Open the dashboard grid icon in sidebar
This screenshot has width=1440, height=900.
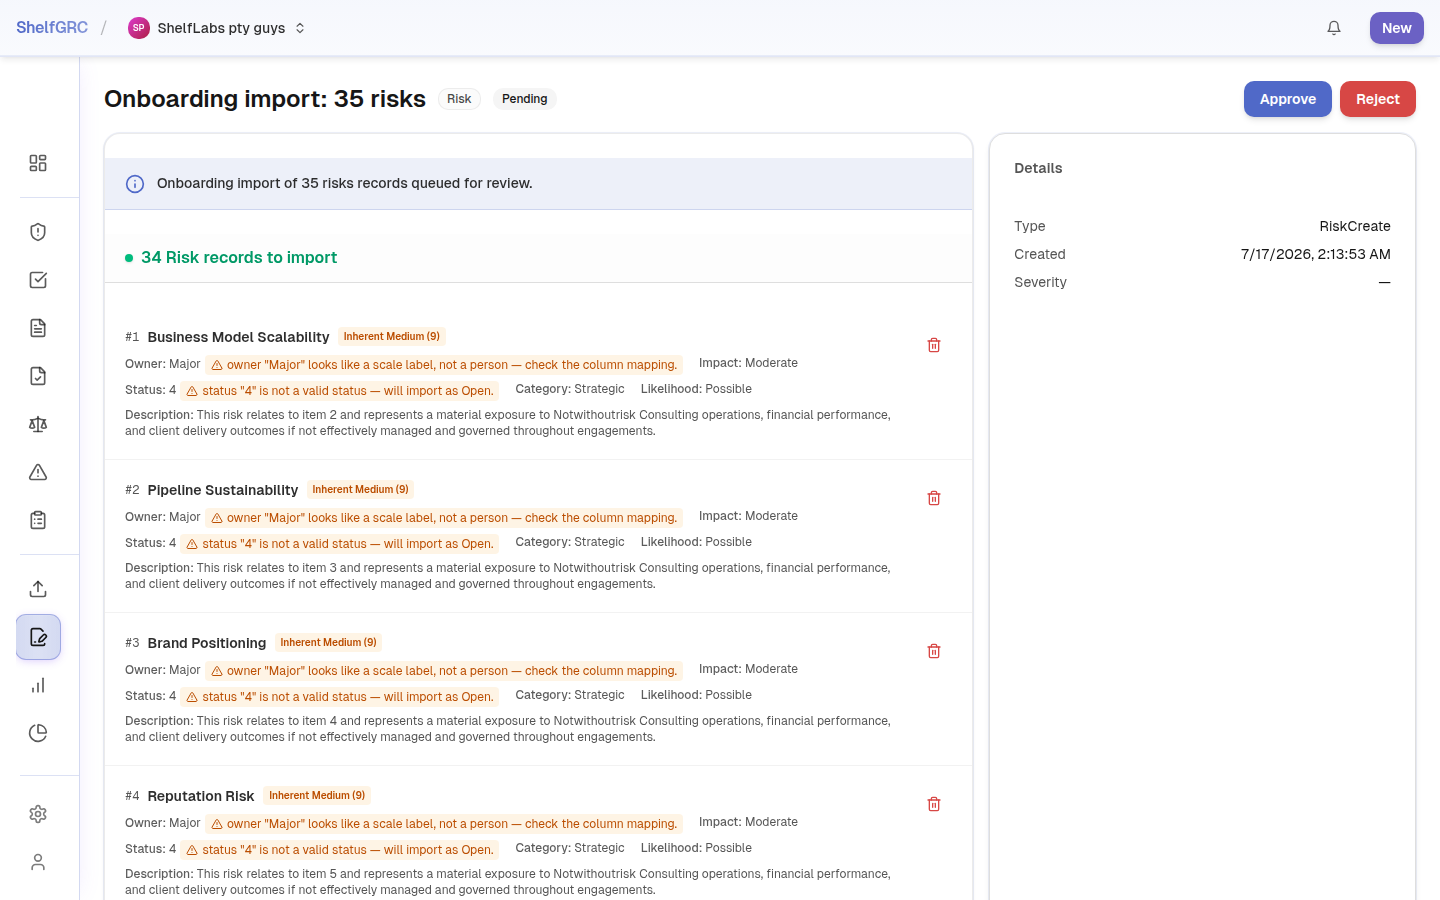pyautogui.click(x=38, y=163)
